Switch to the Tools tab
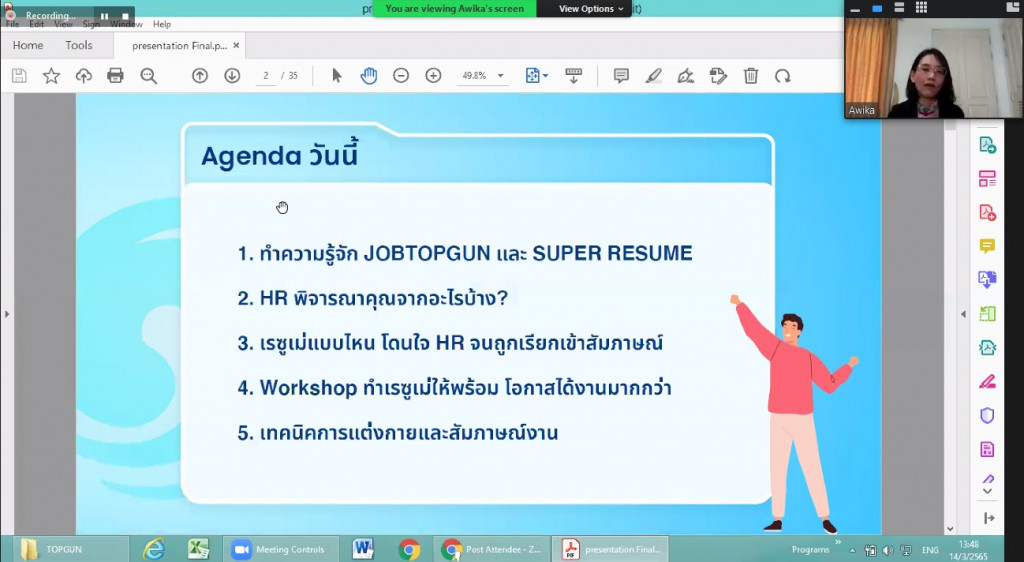Screen dimensions: 1024x562 pos(79,45)
